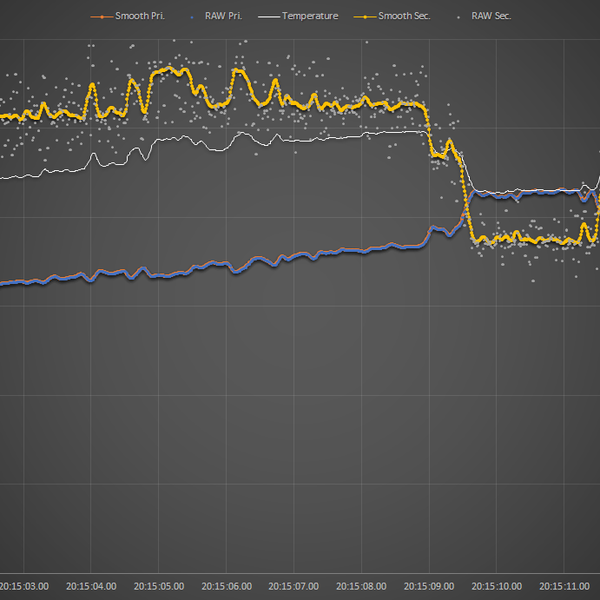Click the Smooth Pri. legend entry
Screen dimensions: 600x600
[x=127, y=16]
